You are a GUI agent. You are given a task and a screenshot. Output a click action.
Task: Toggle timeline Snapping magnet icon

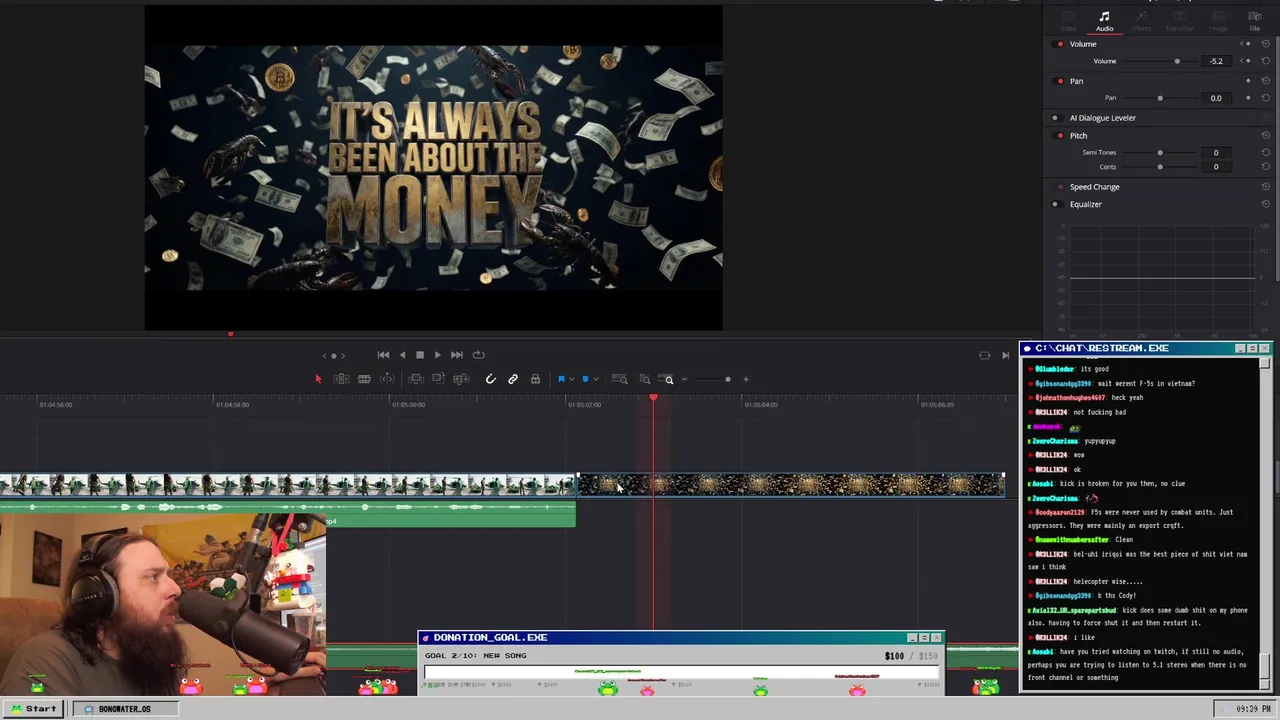pyautogui.click(x=491, y=379)
